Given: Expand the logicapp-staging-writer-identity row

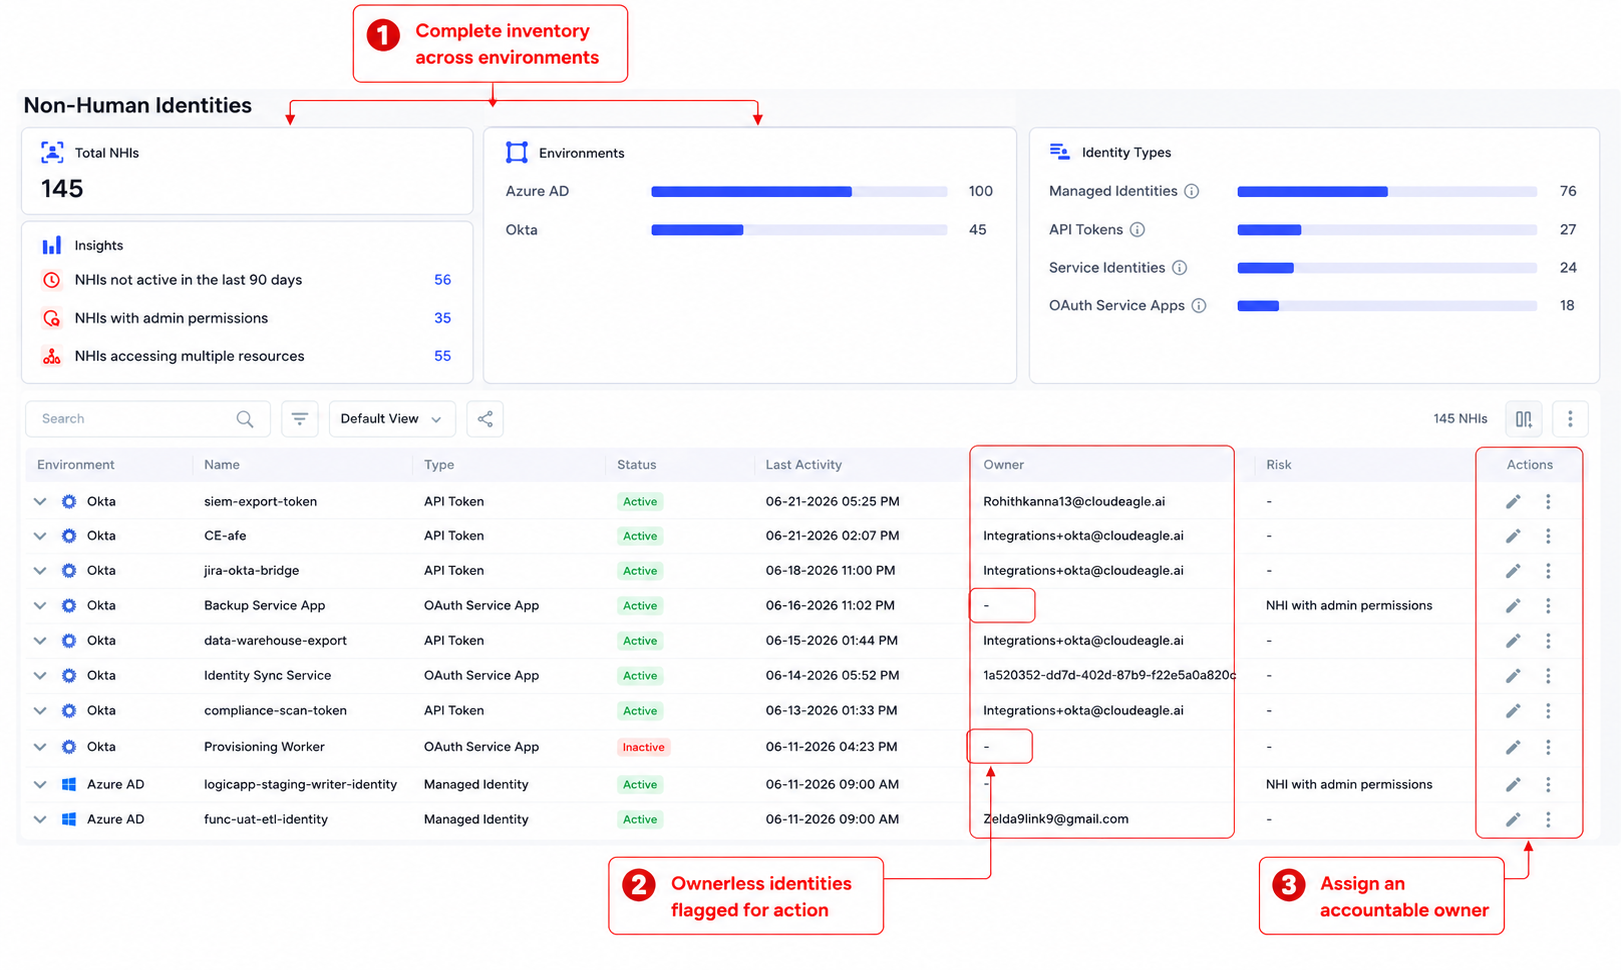Looking at the screenshot, I should pyautogui.click(x=40, y=785).
